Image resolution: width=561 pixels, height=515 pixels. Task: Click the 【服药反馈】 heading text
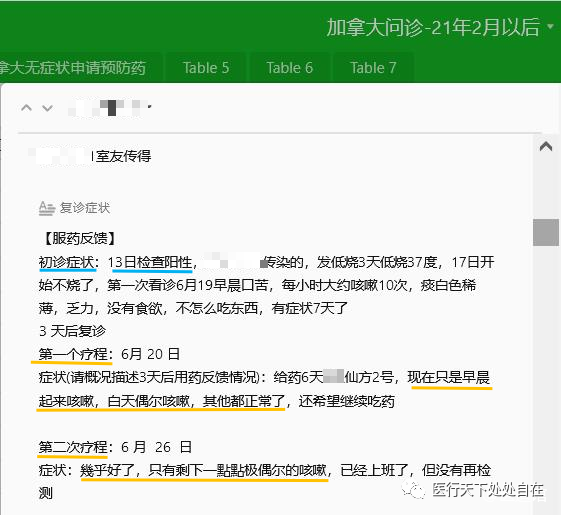tap(79, 239)
